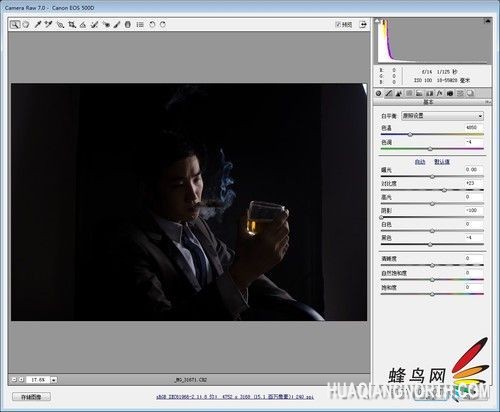Select the Hand tool

(x=26, y=24)
